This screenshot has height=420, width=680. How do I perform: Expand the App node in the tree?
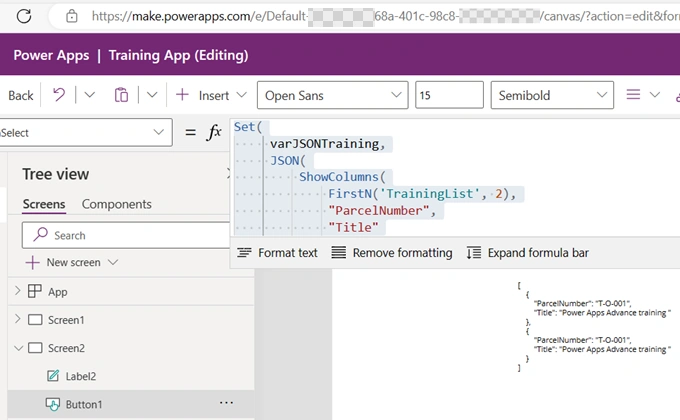pos(17,291)
